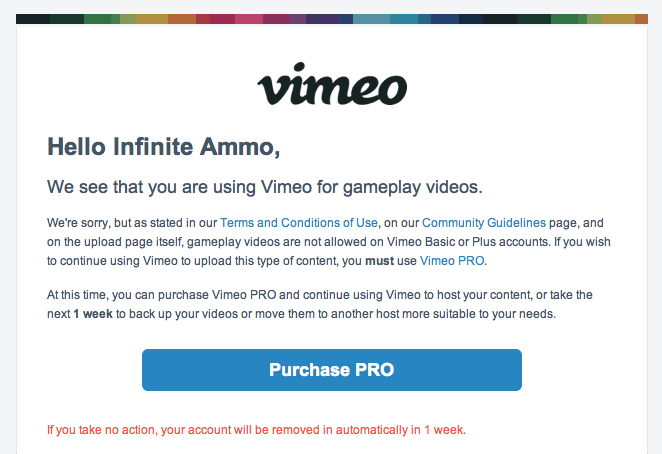Viewport: 662px width, 454px height.
Task: Click the gameplay videos subheading
Action: tap(265, 187)
